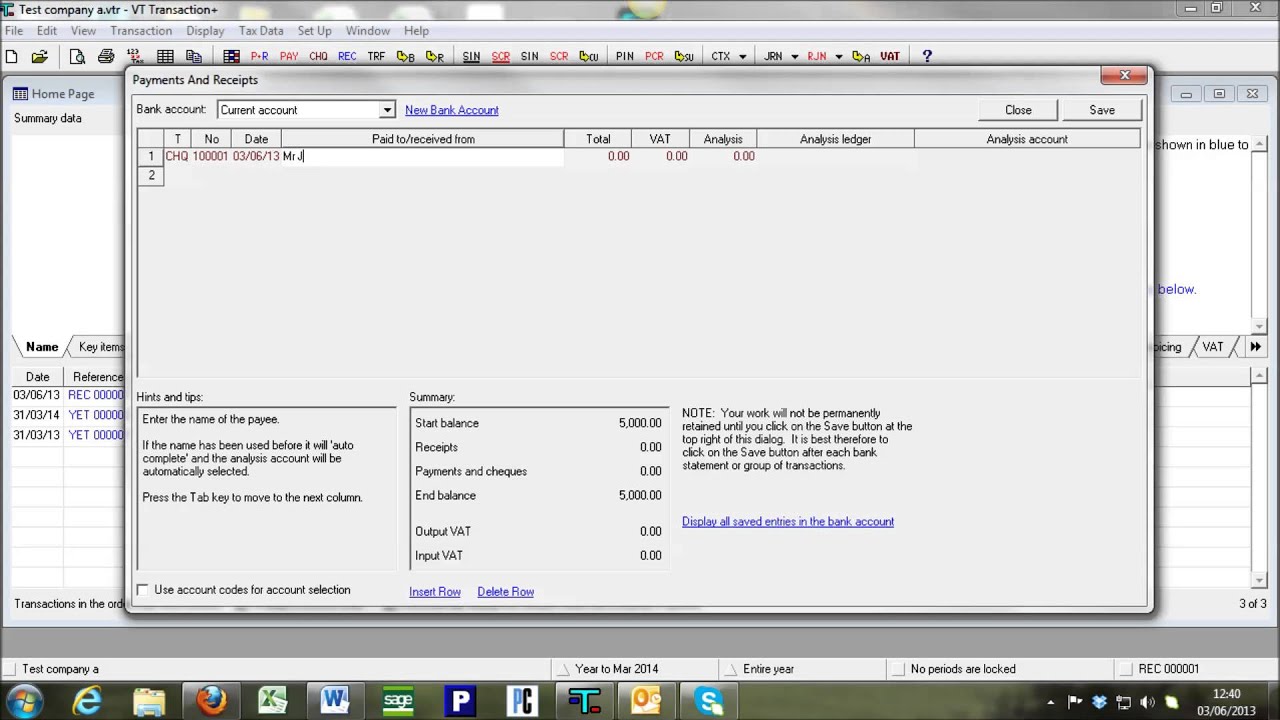Click the Payments And Receipts dialog close X
This screenshot has height=720, width=1280.
click(x=1125, y=76)
